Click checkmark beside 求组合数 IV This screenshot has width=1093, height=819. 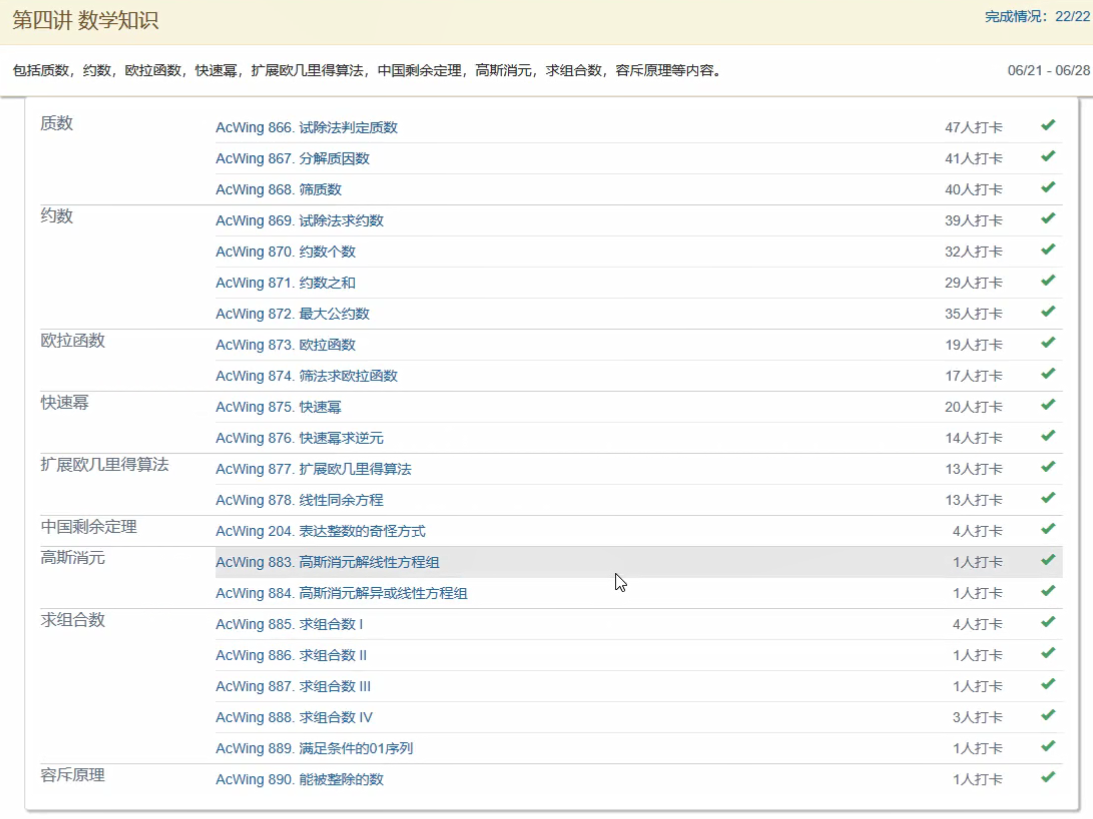(x=1047, y=715)
